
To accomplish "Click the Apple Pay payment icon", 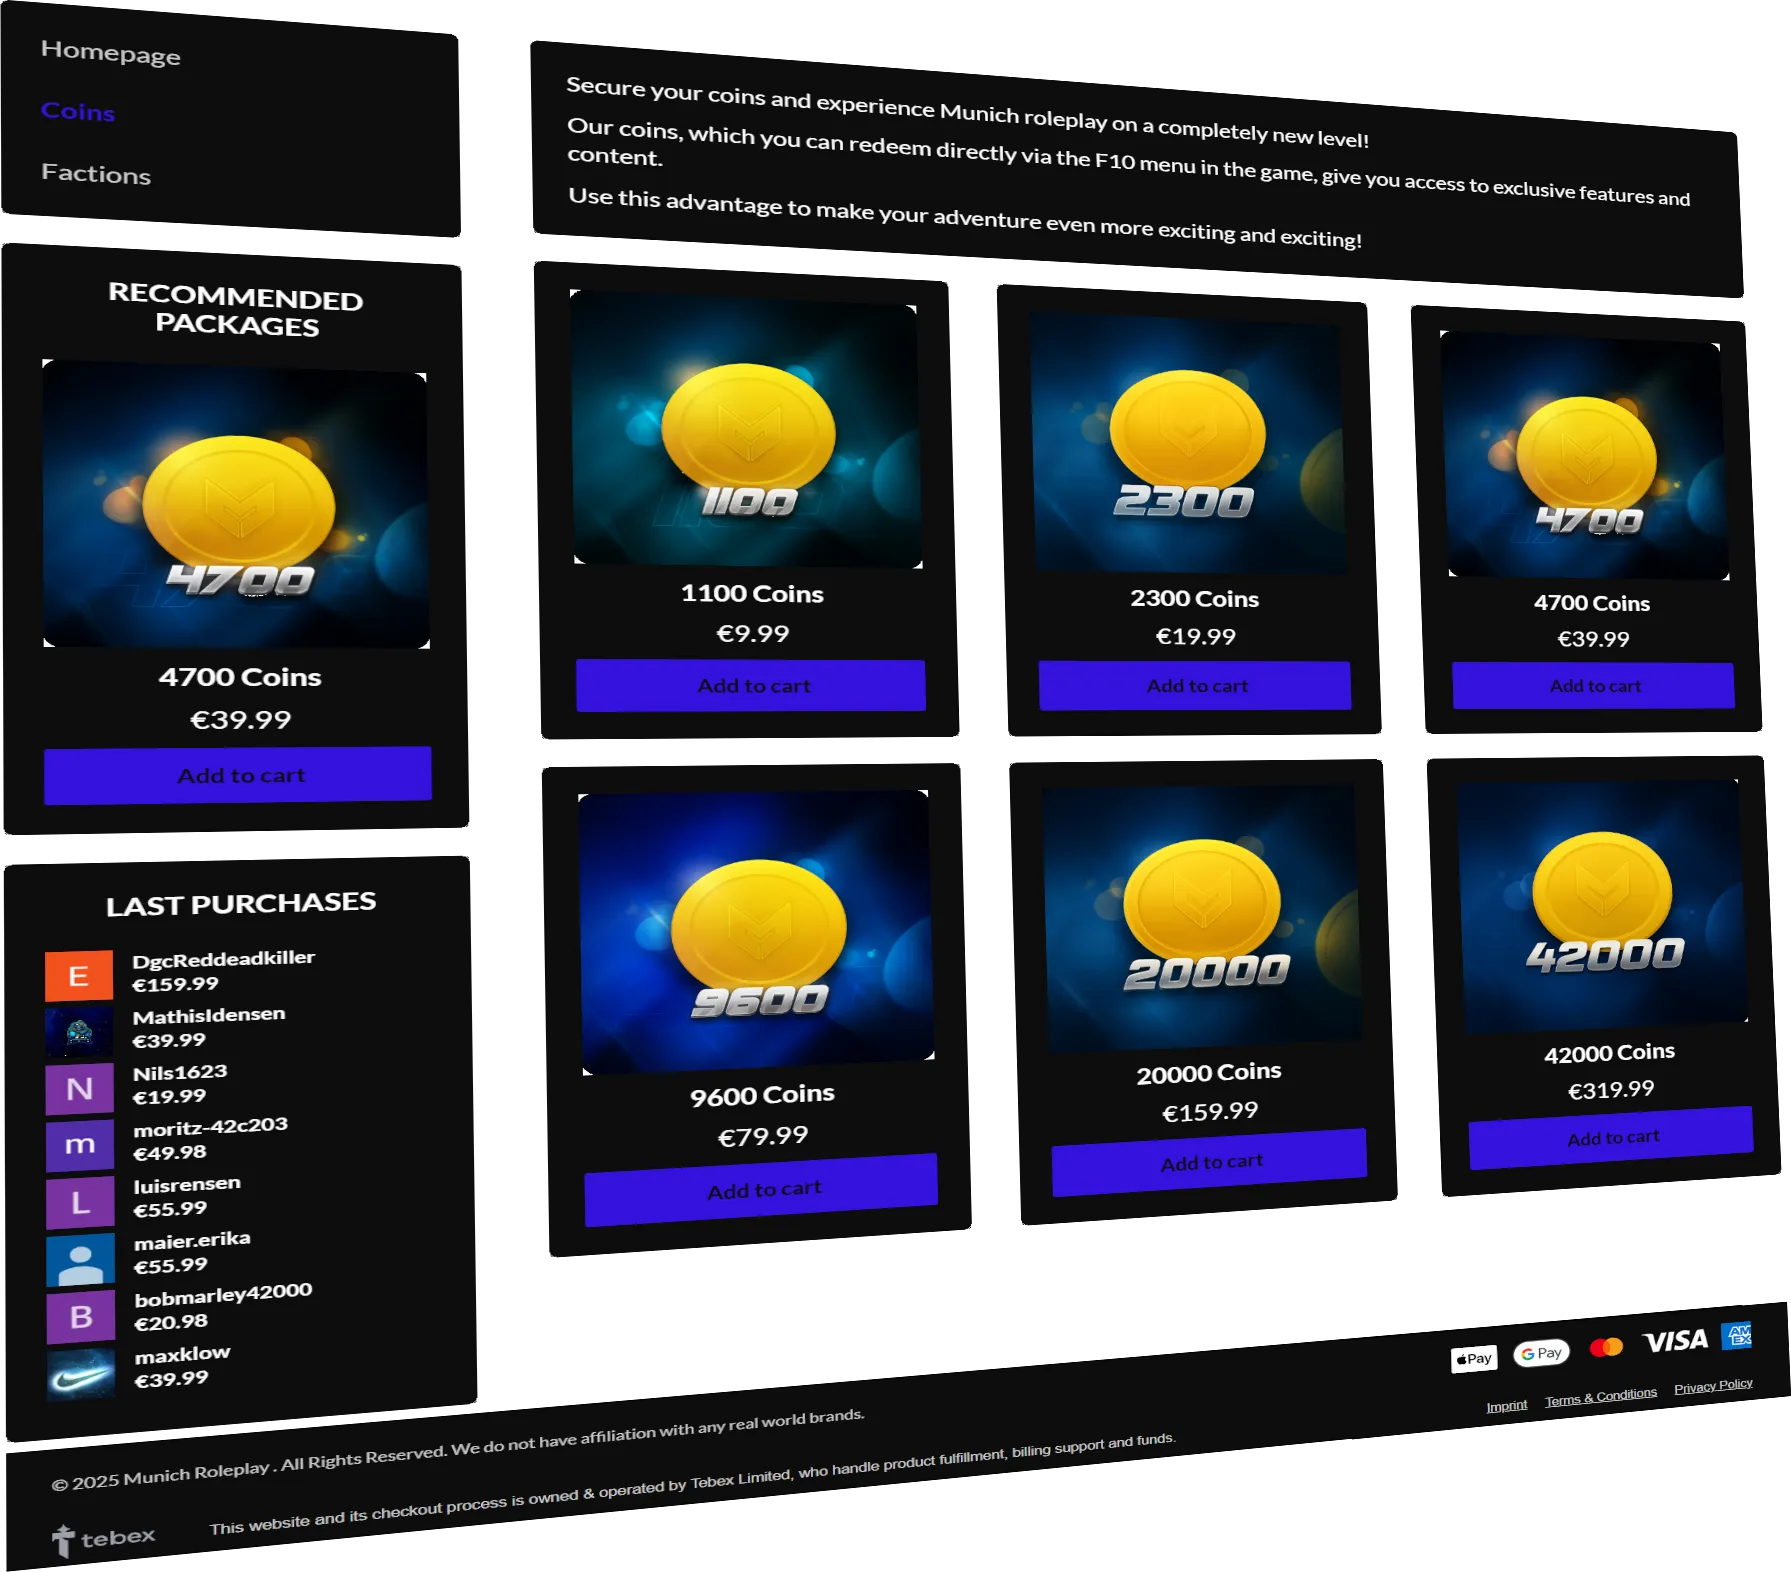I will tap(1473, 1358).
